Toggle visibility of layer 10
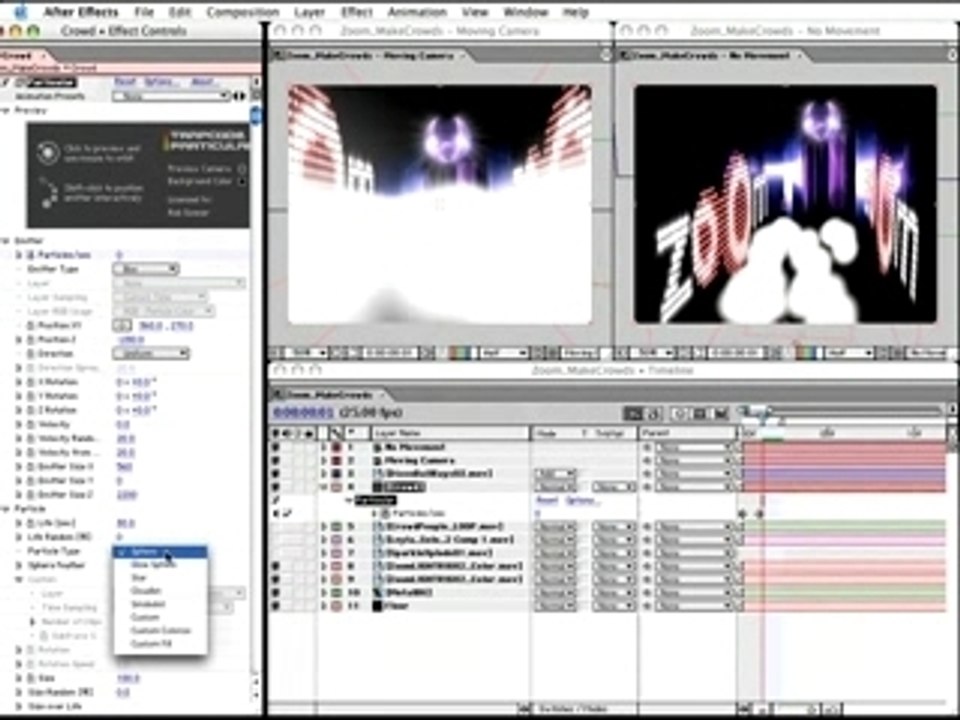Screen dimensions: 960x720 pyautogui.click(x=276, y=593)
